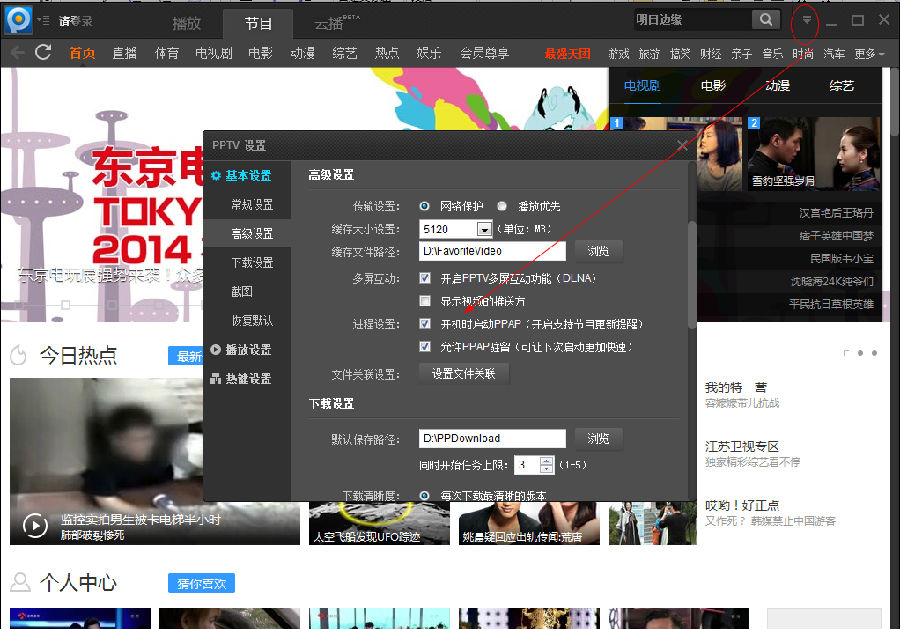This screenshot has width=900, height=629.
Task: Increase the simultaneous download task limit stepper
Action: tap(546, 460)
